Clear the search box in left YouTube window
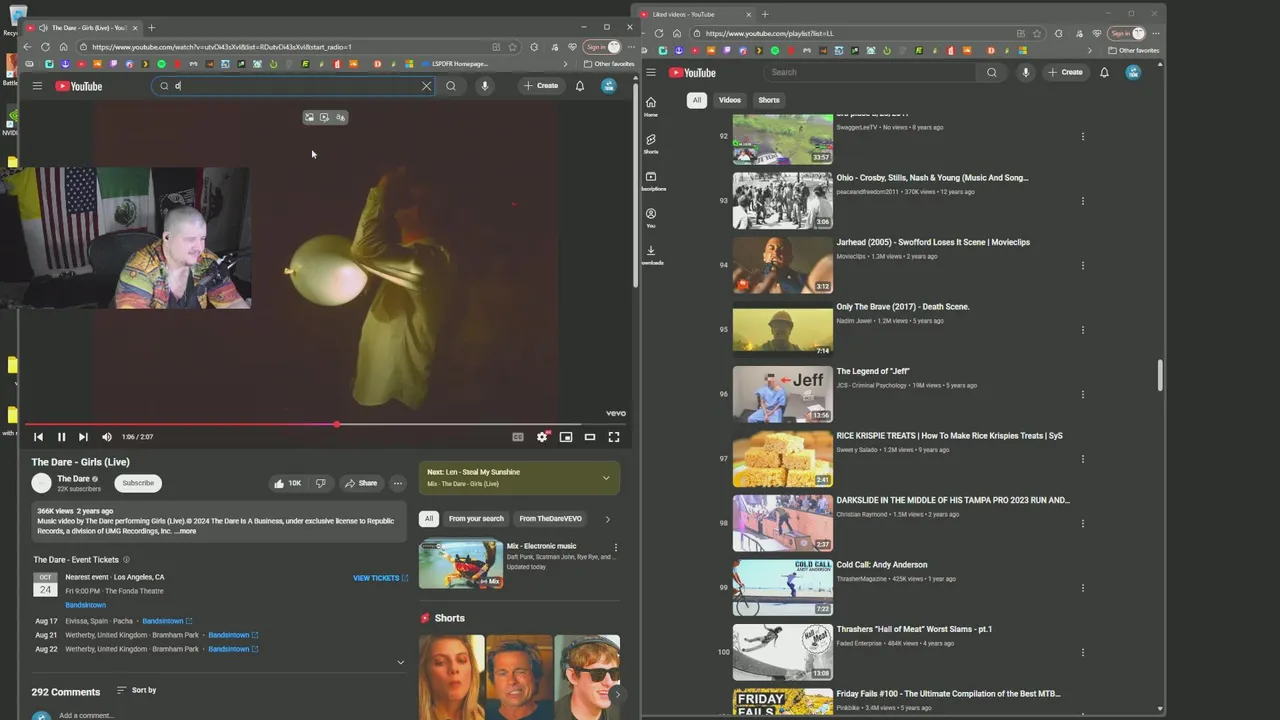The image size is (1280, 720). 426,86
